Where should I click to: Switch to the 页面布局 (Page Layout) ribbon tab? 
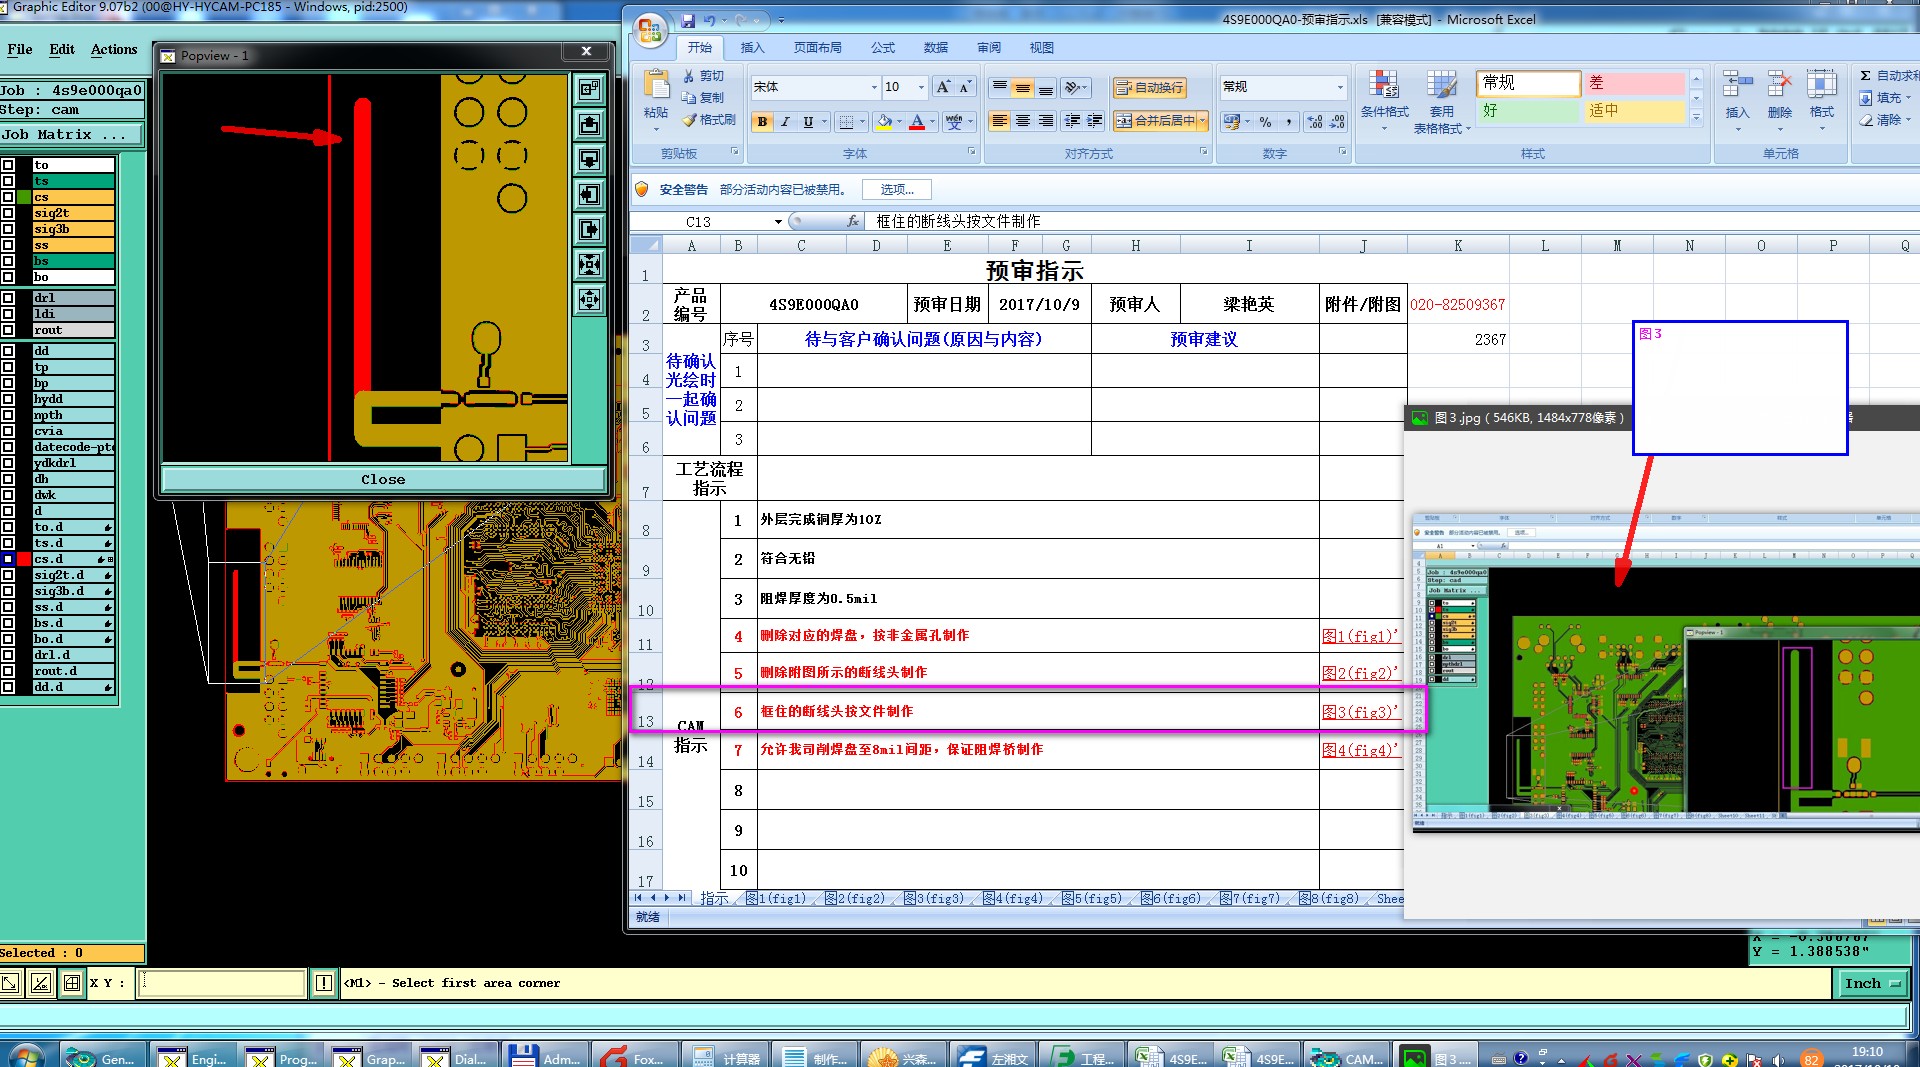pos(817,47)
